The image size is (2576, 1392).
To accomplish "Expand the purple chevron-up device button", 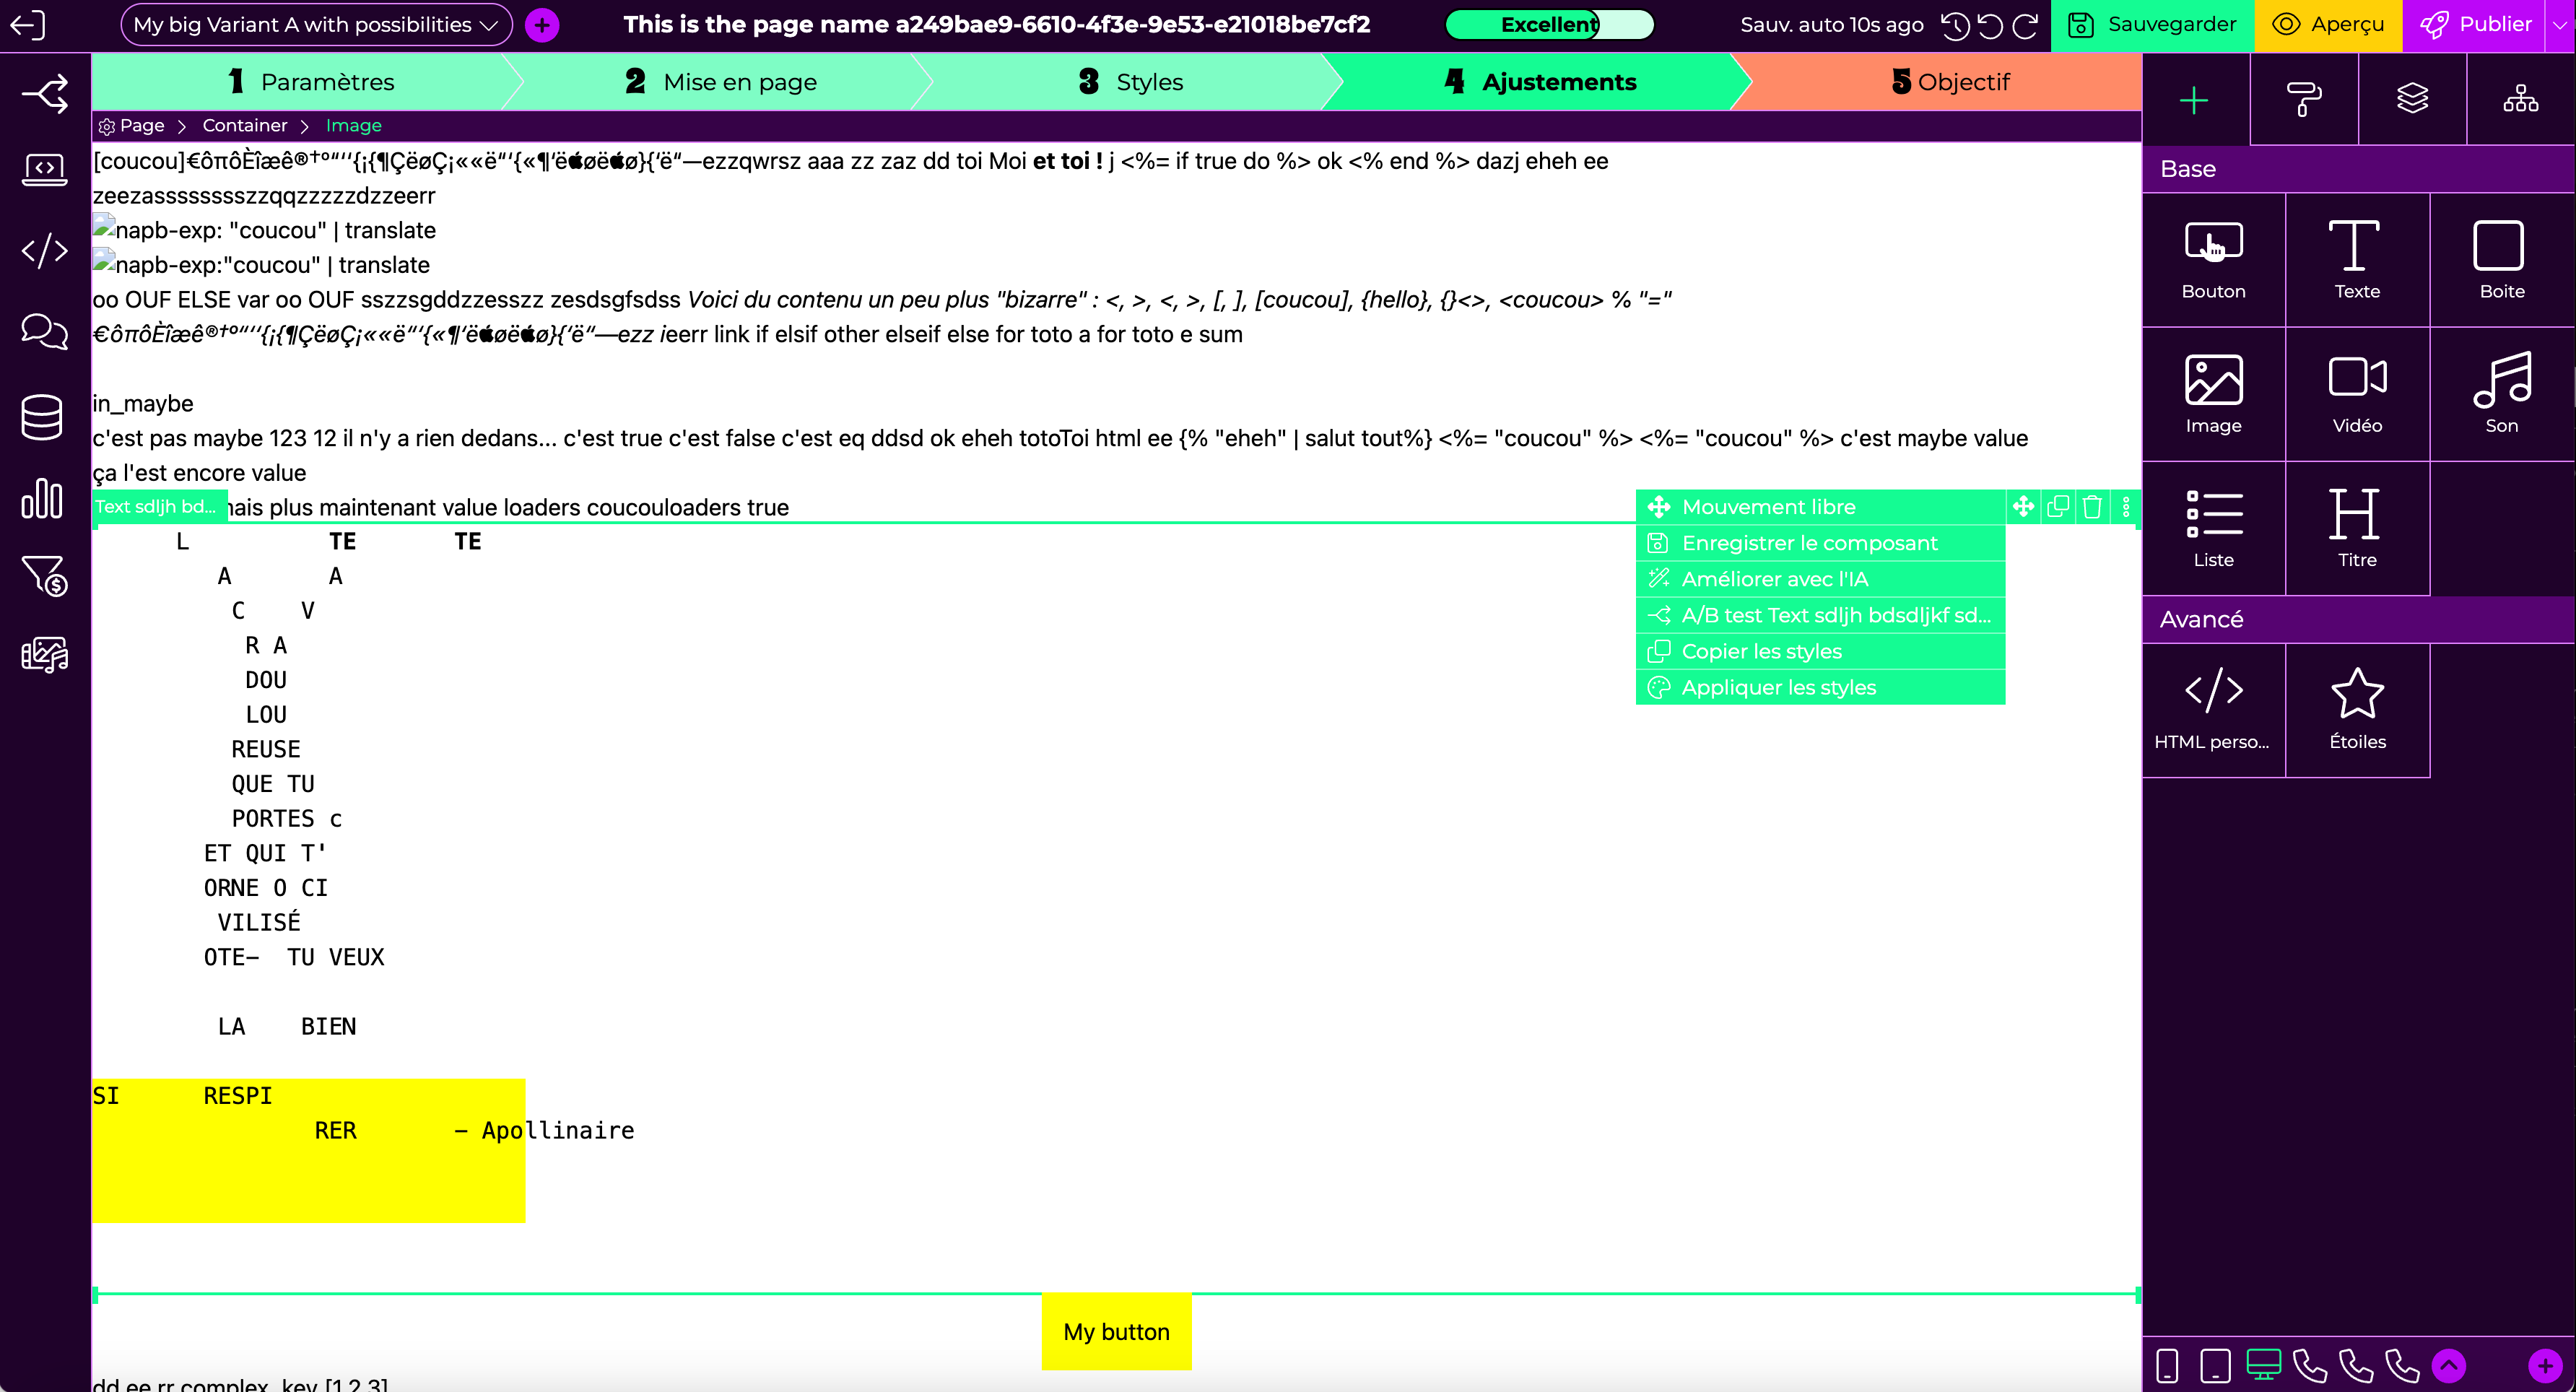I will pos(2449,1365).
